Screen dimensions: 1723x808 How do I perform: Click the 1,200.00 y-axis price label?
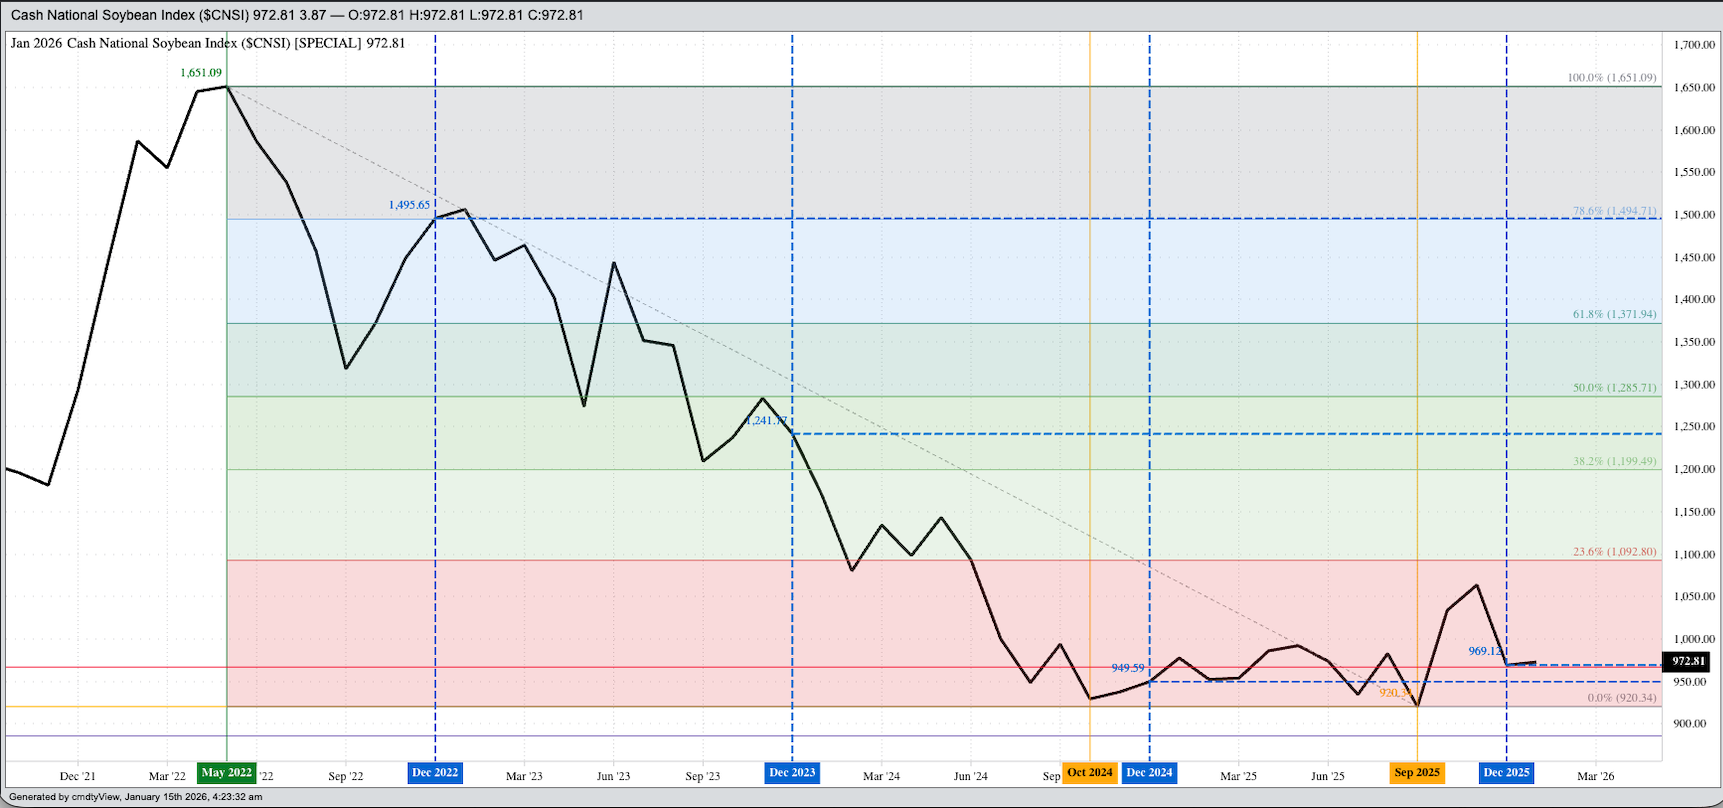1693,469
